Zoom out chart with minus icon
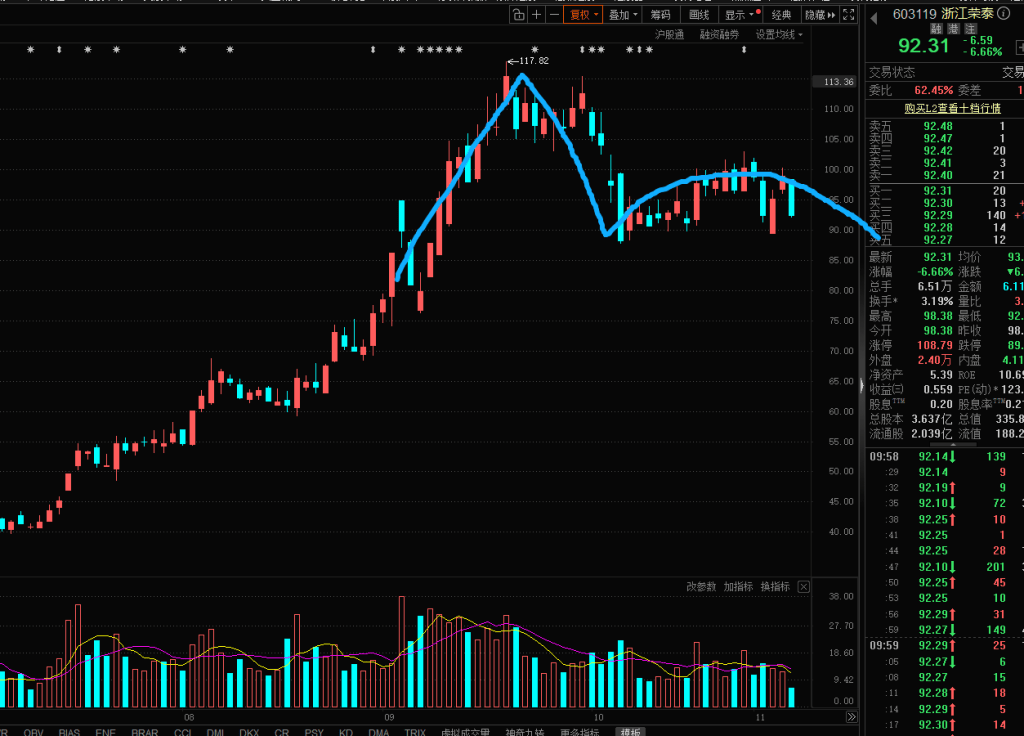 click(554, 15)
